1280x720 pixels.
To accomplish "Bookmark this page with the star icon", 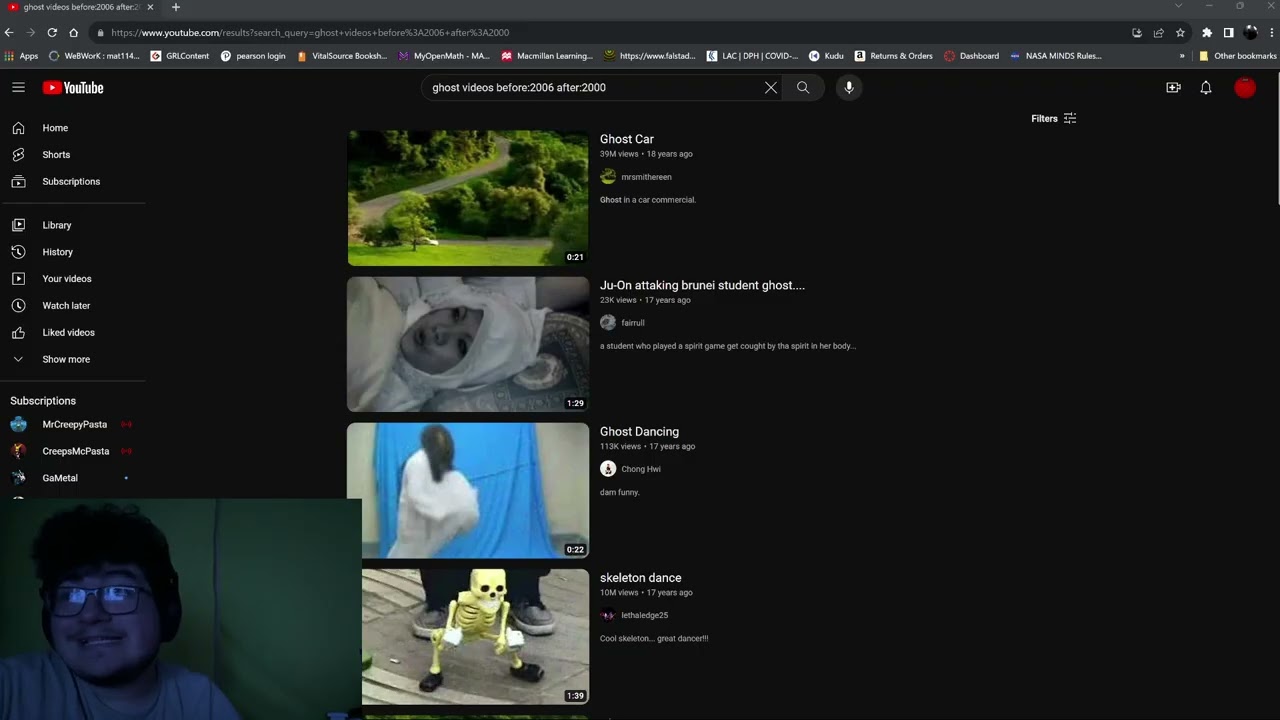I will (1180, 32).
